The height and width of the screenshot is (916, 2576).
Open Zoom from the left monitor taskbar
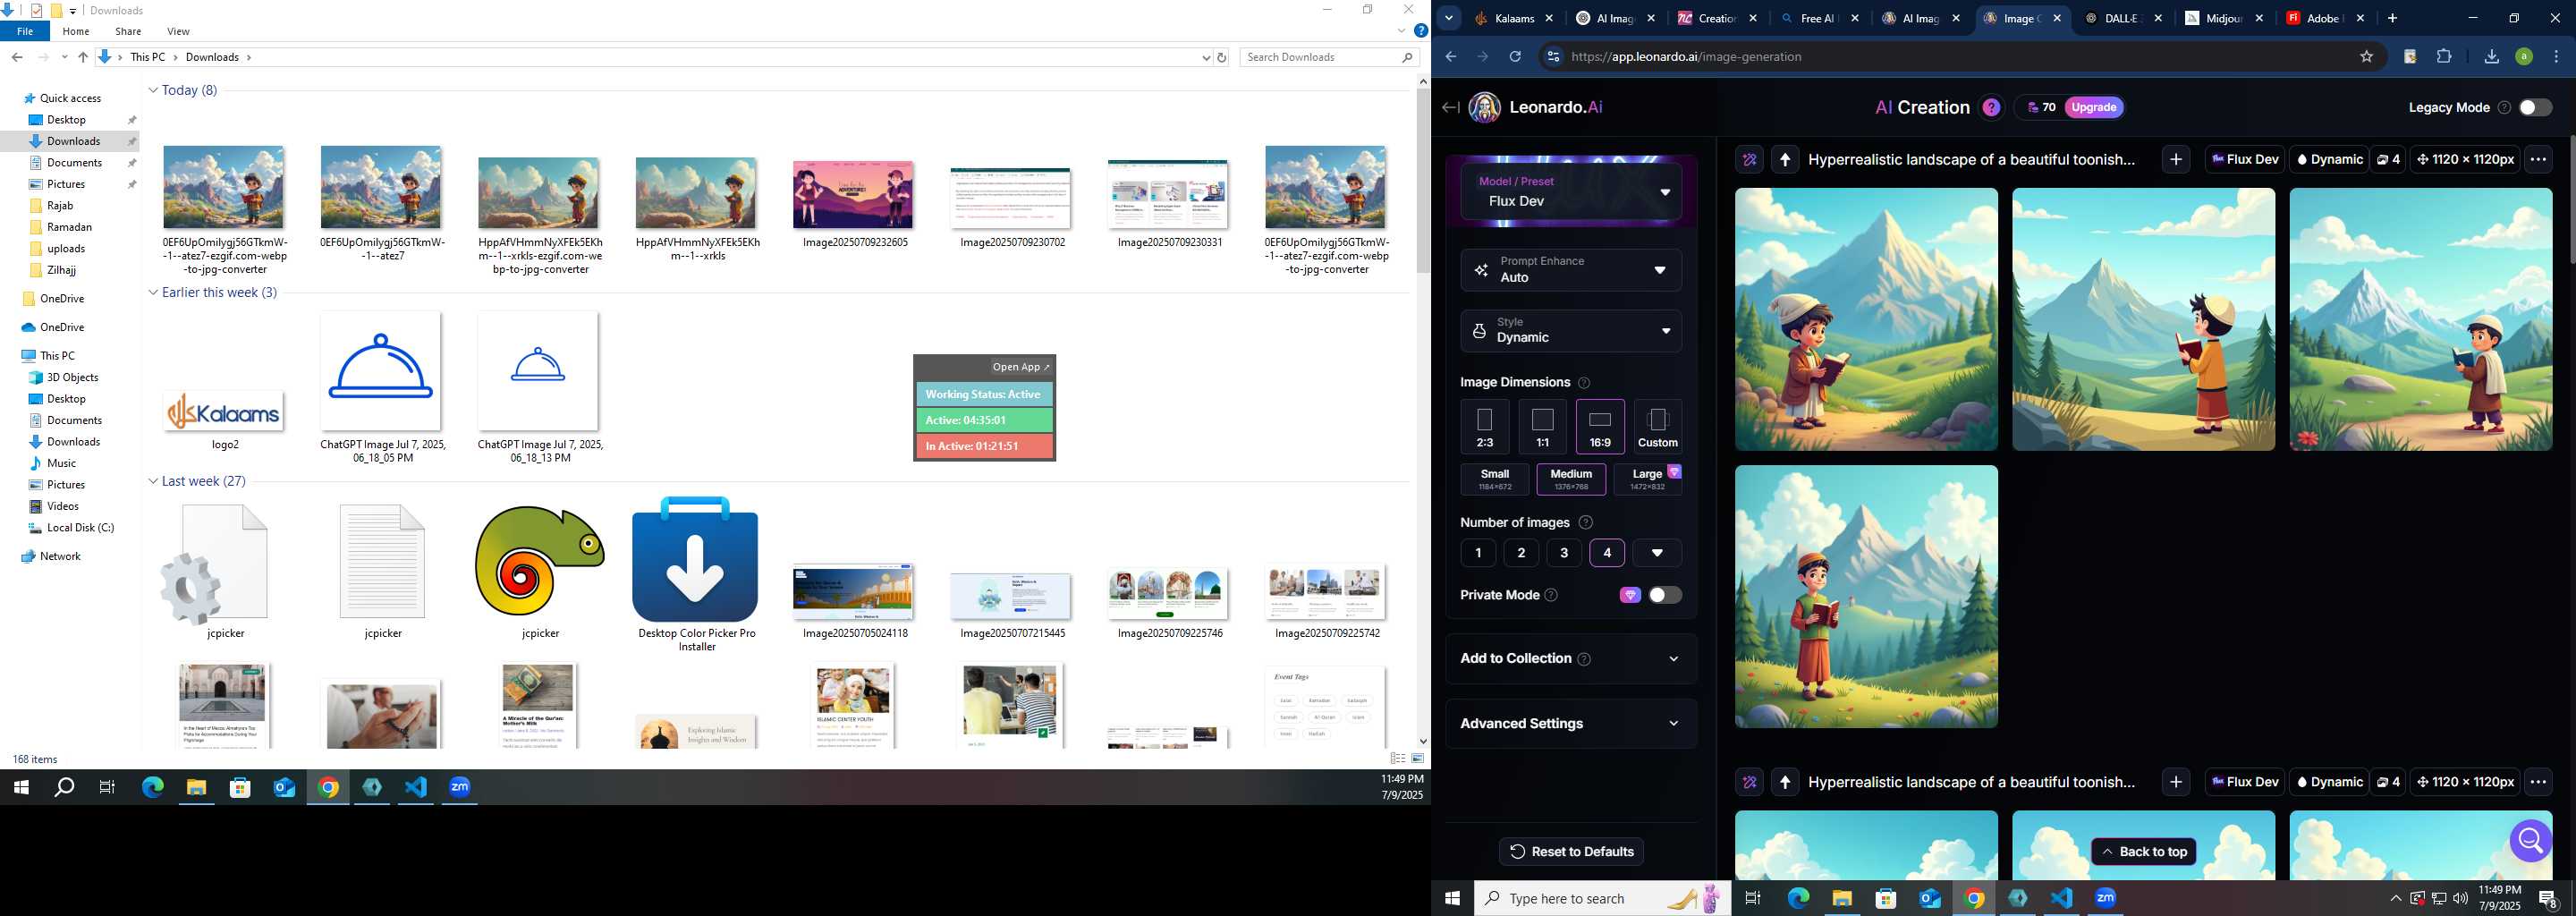[460, 788]
